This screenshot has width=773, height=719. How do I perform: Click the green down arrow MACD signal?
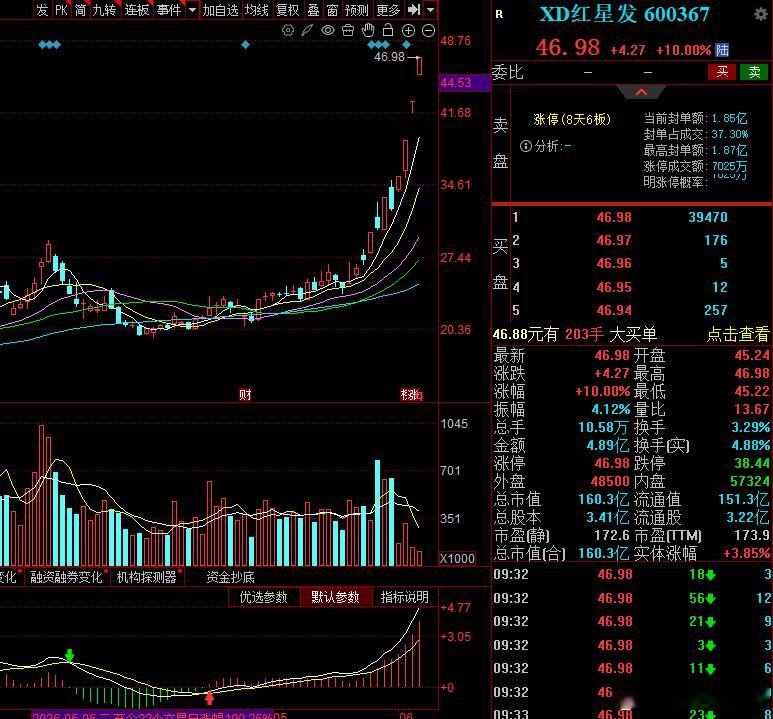70,655
